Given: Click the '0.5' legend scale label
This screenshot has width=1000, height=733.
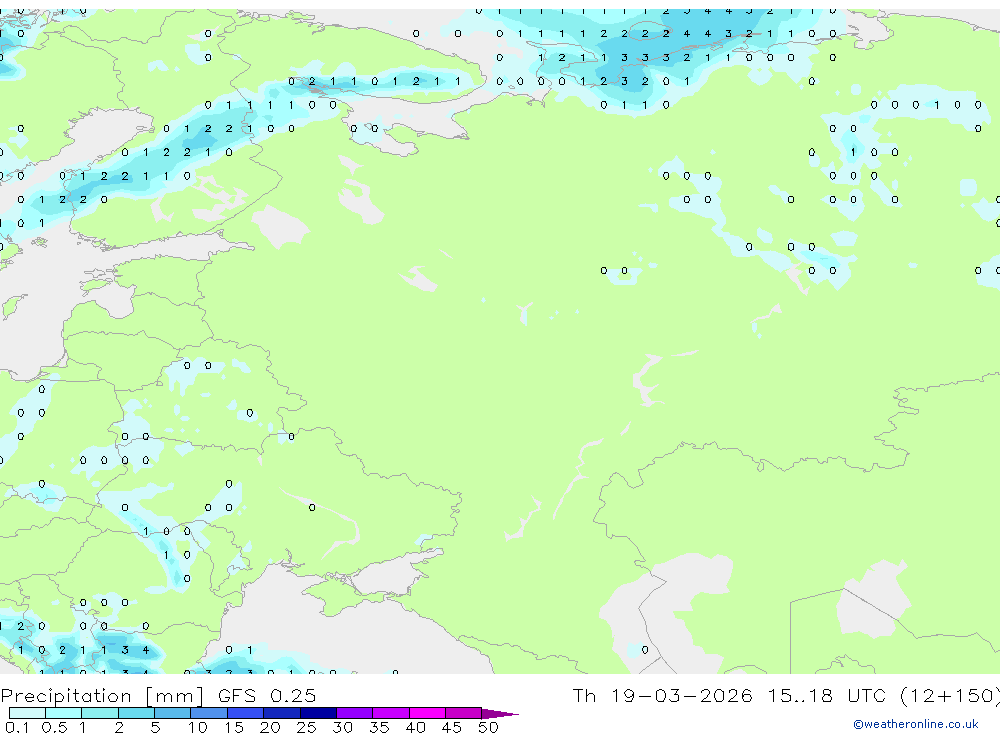Looking at the screenshot, I should (54, 727).
